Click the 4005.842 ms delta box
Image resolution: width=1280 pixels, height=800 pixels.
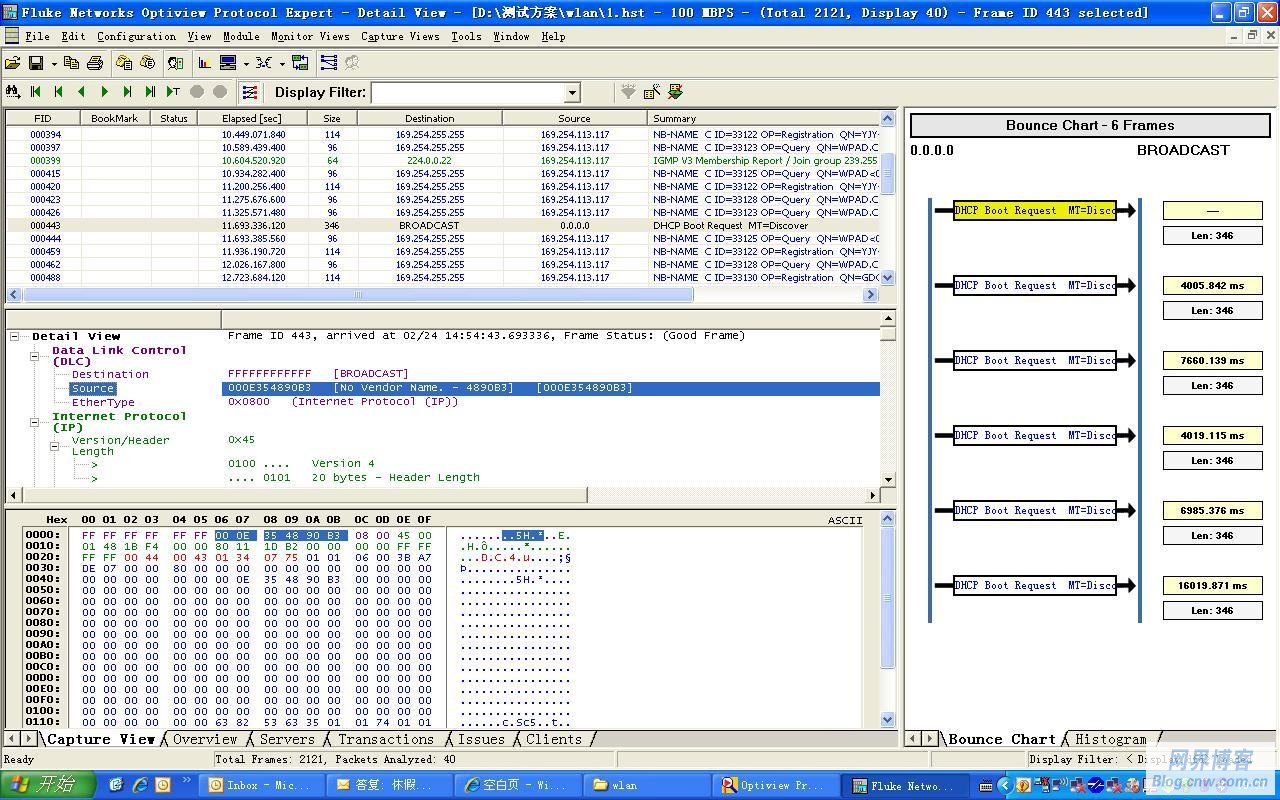click(x=1212, y=285)
